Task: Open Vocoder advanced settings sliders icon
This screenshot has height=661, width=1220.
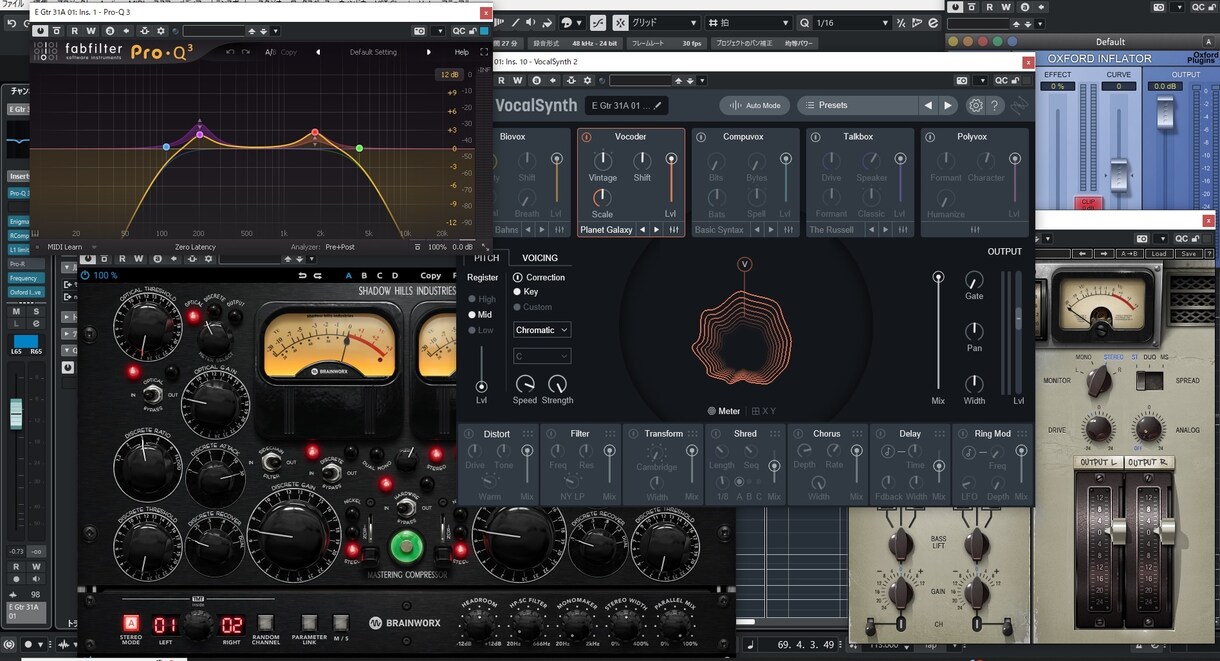Action: tap(674, 229)
